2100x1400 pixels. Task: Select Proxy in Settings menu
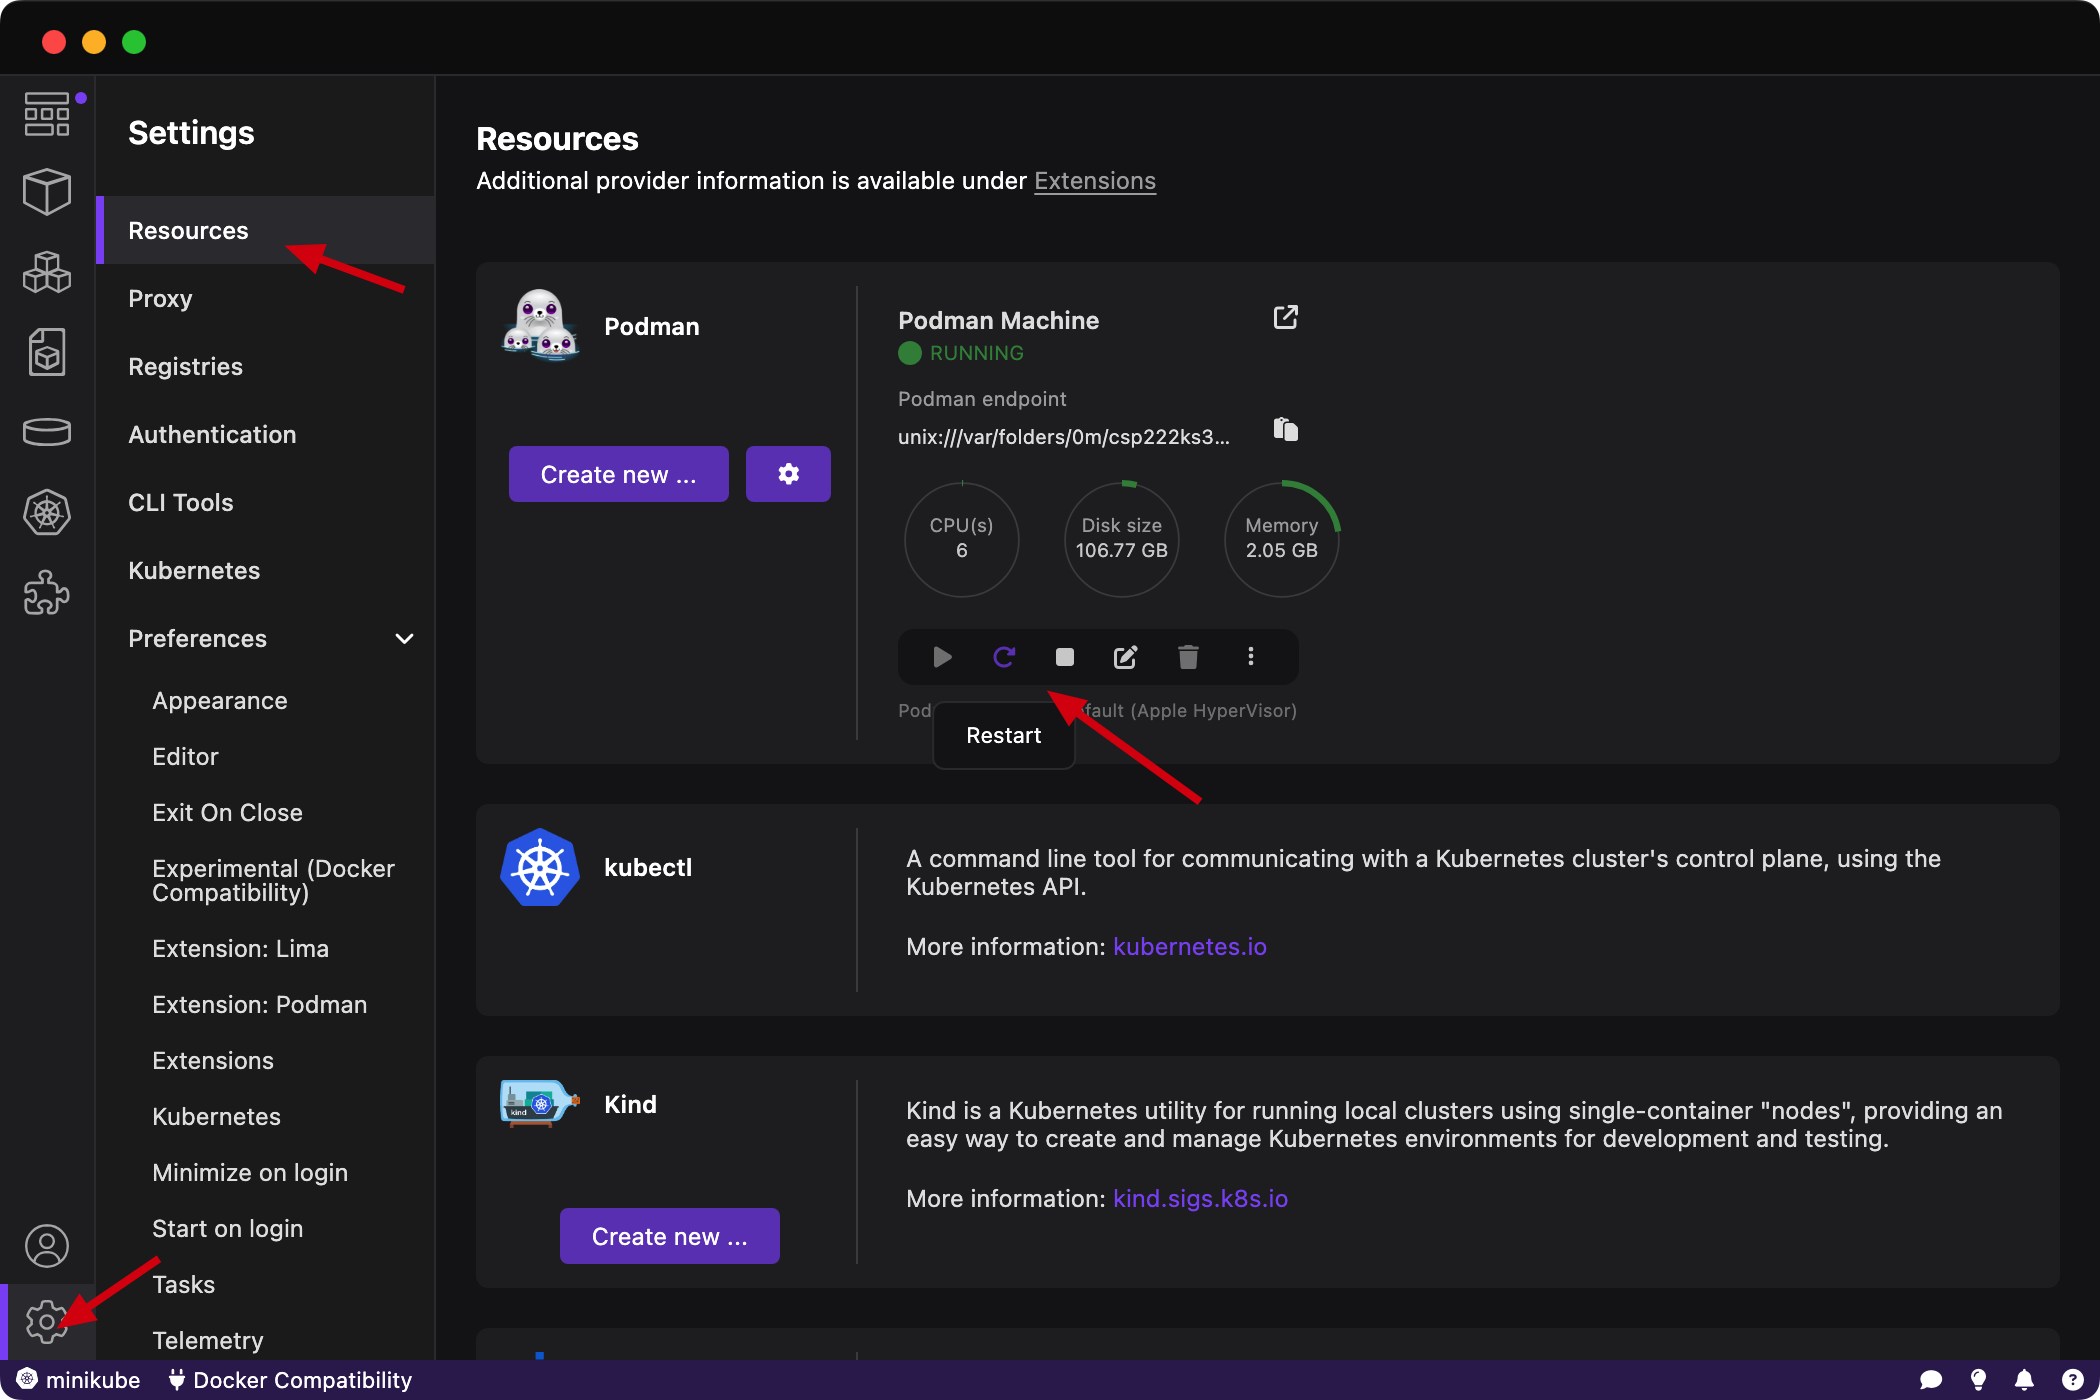pos(160,299)
